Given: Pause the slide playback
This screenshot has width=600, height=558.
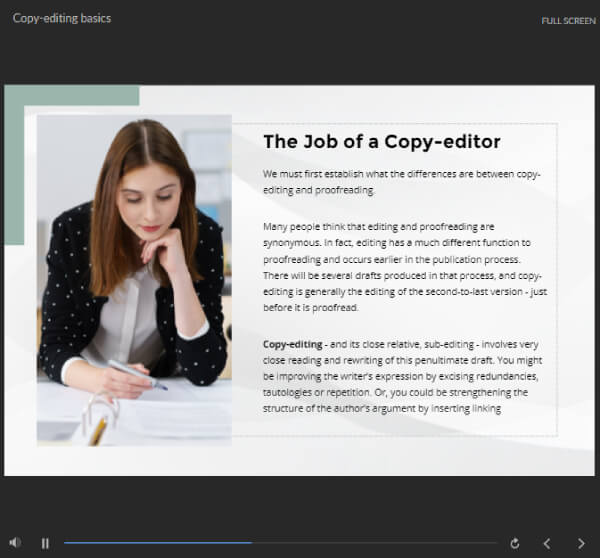Looking at the screenshot, I should point(45,543).
